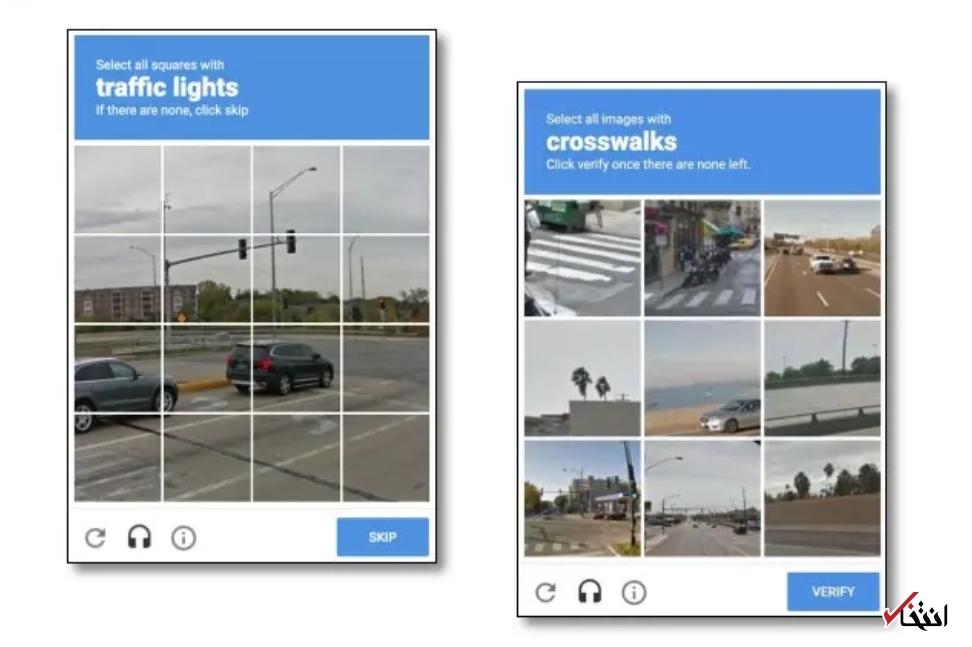The height and width of the screenshot is (647, 972).
Task: Open info icon in crosswalks captcha
Action: tap(634, 592)
